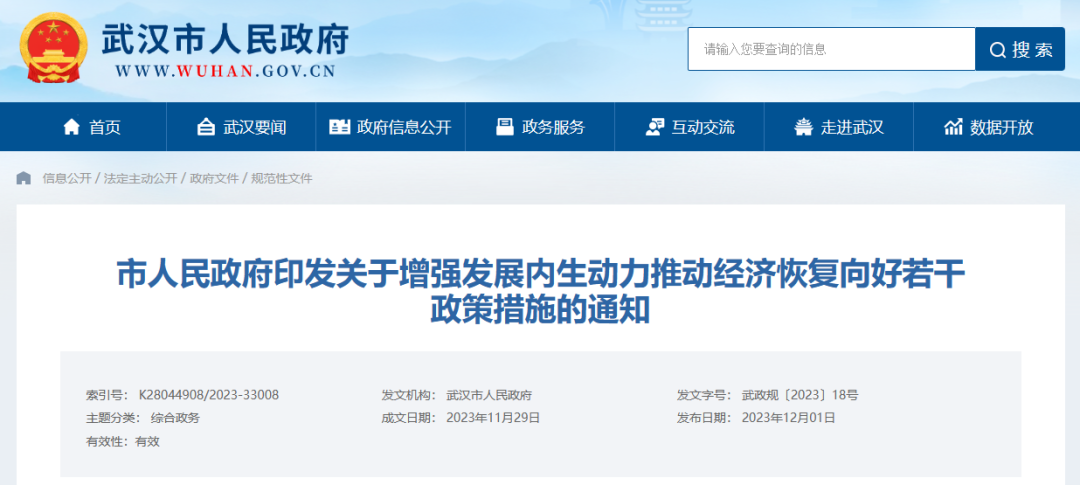Click the home icon beside 首页
The height and width of the screenshot is (485, 1080).
71,127
